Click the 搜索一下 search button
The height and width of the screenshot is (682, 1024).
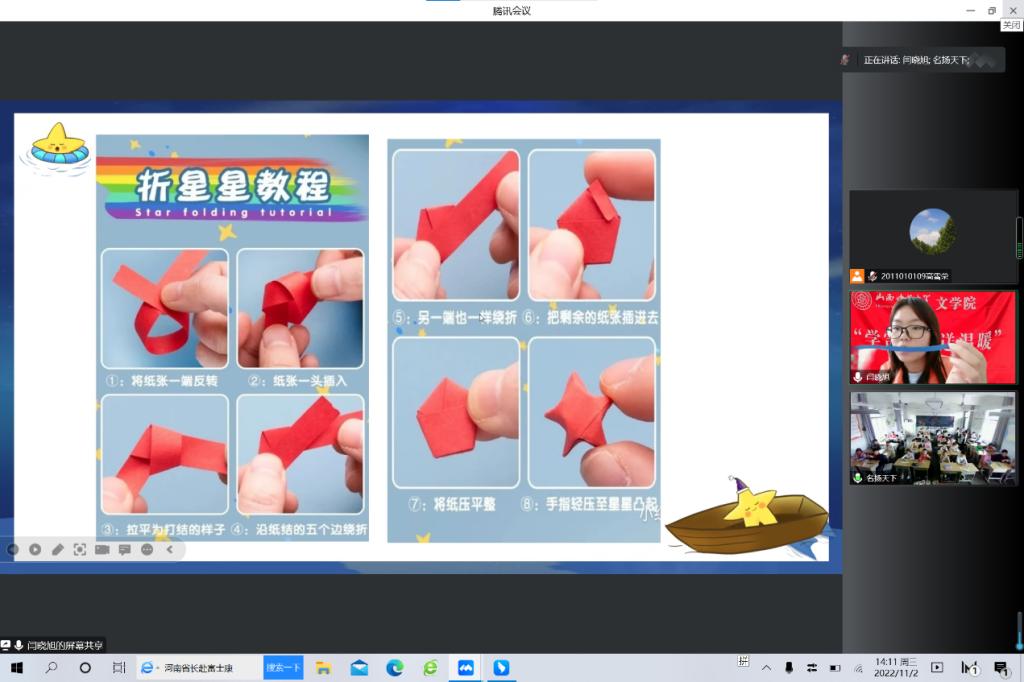(x=283, y=667)
